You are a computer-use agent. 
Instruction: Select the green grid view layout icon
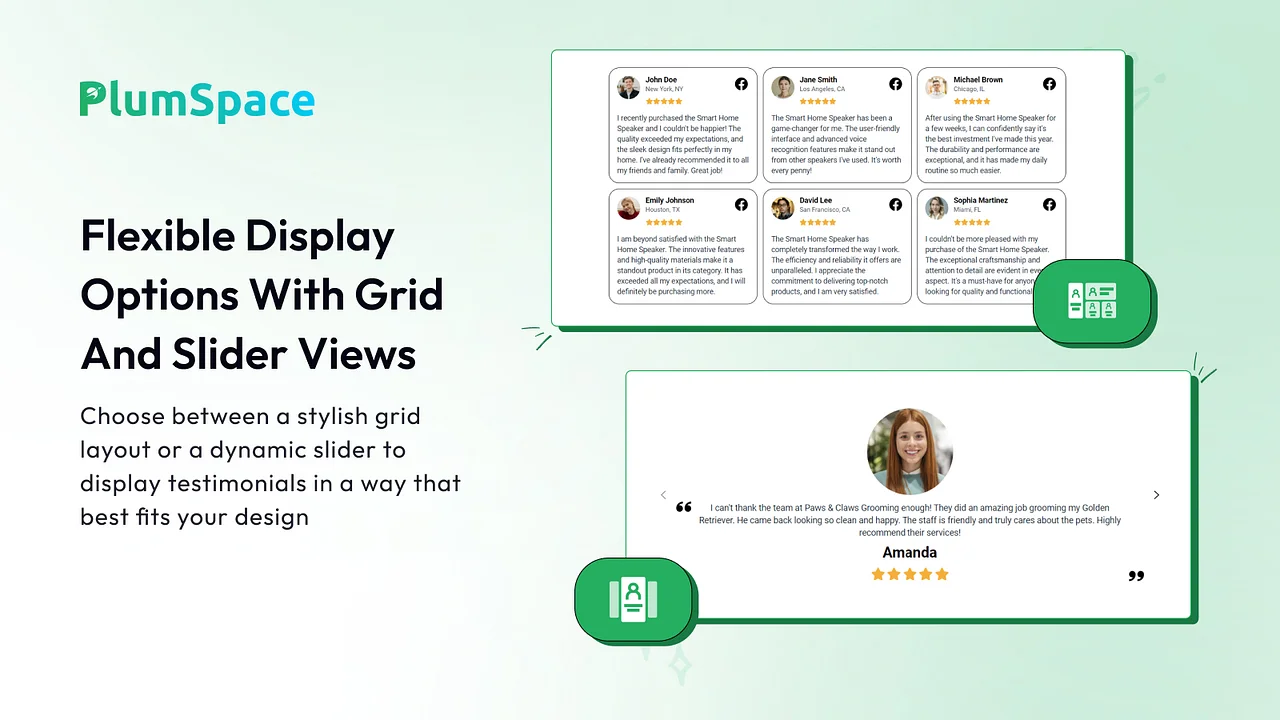coord(1092,301)
